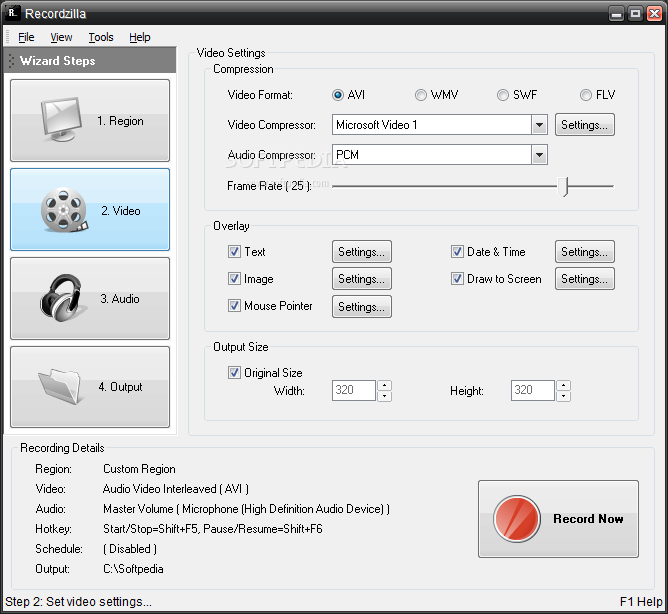Screen dimensions: 668x614
Task: Click the Frame Rate slider thumb
Action: 564,187
